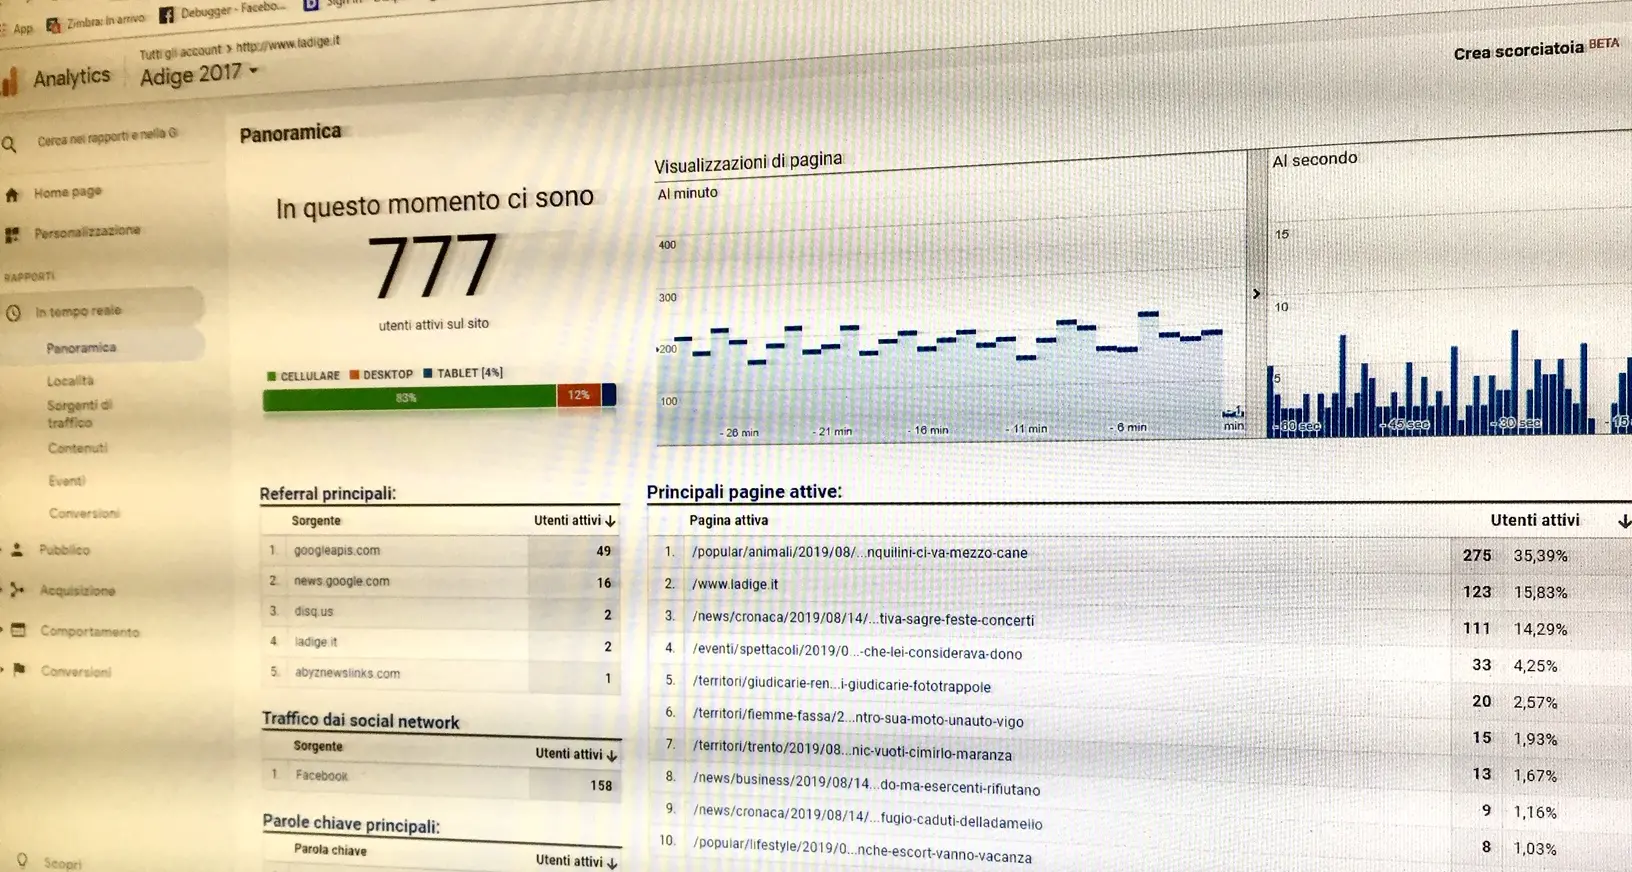Click the Personalizzazione dashboard icon

point(12,235)
